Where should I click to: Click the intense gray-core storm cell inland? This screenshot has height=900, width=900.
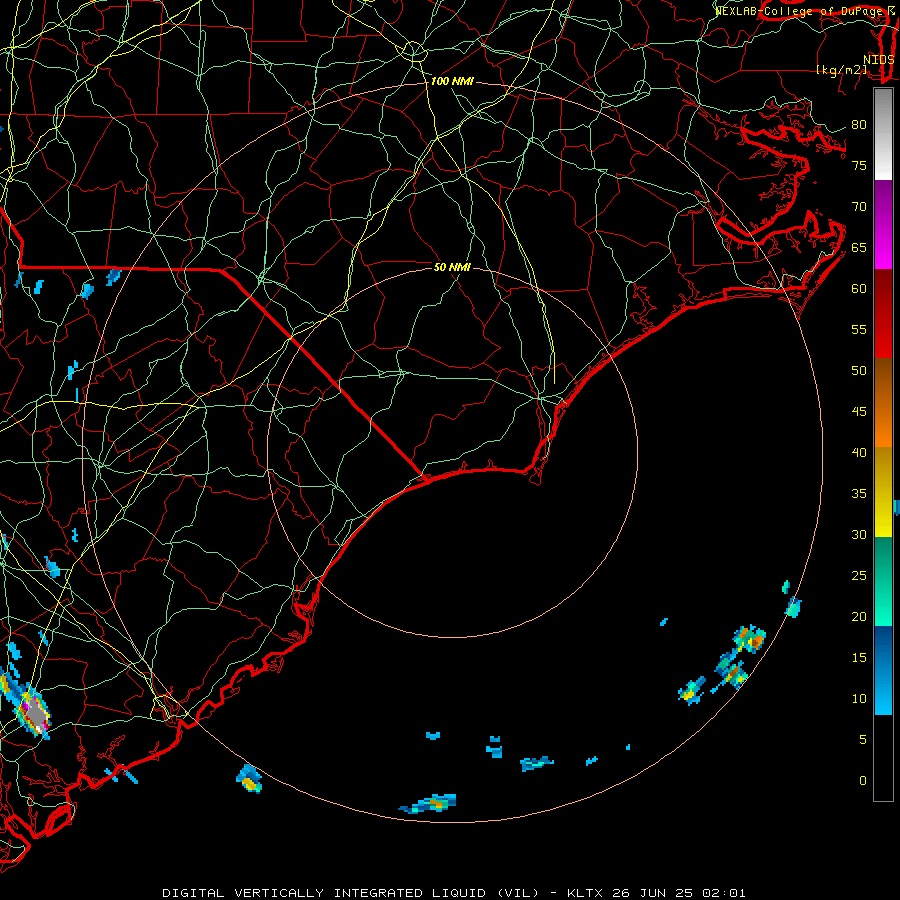pyautogui.click(x=36, y=713)
